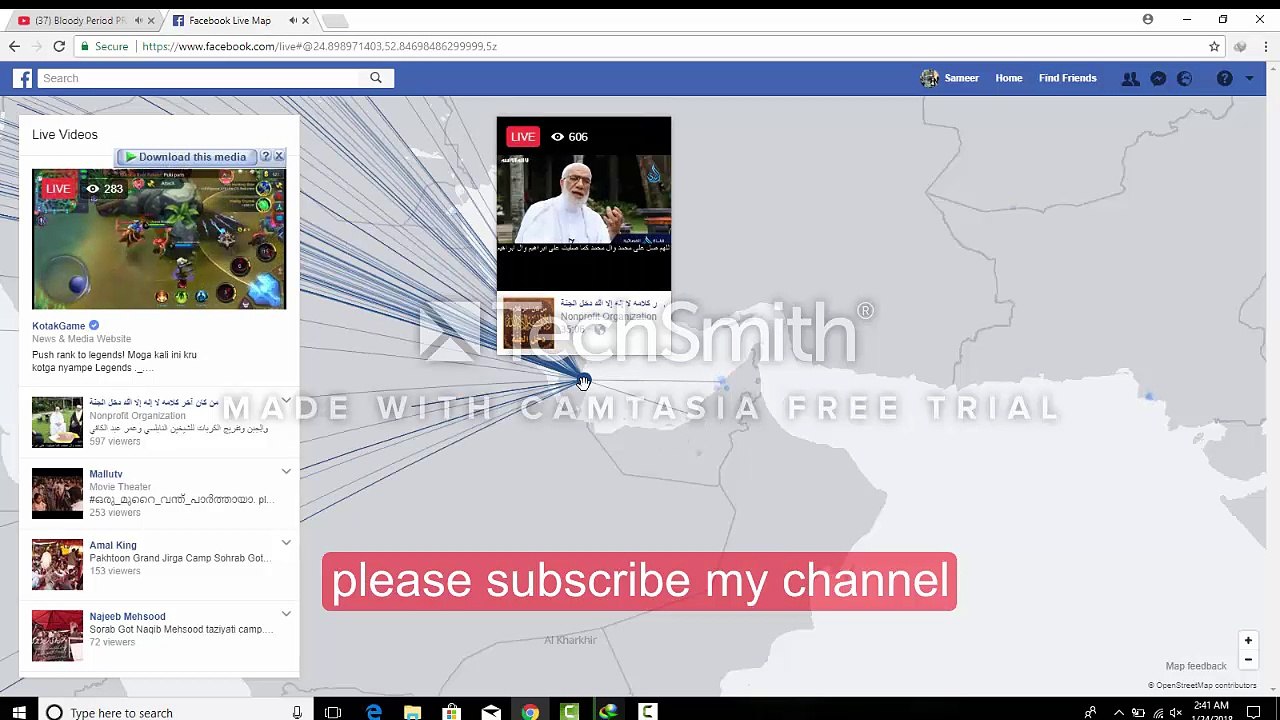Viewport: 1280px width, 720px height.
Task: Open the Windows Start menu
Action: click(19, 712)
